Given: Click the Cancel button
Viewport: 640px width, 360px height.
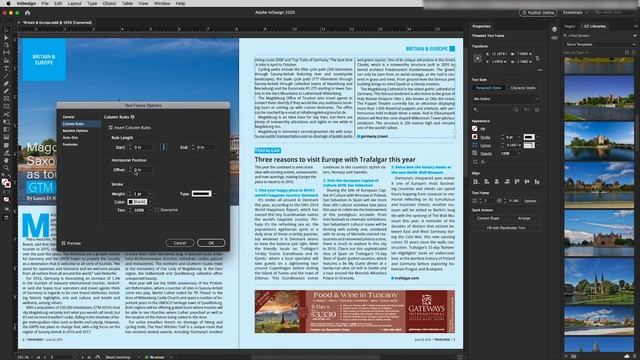Looking at the screenshot, I should [x=180, y=243].
